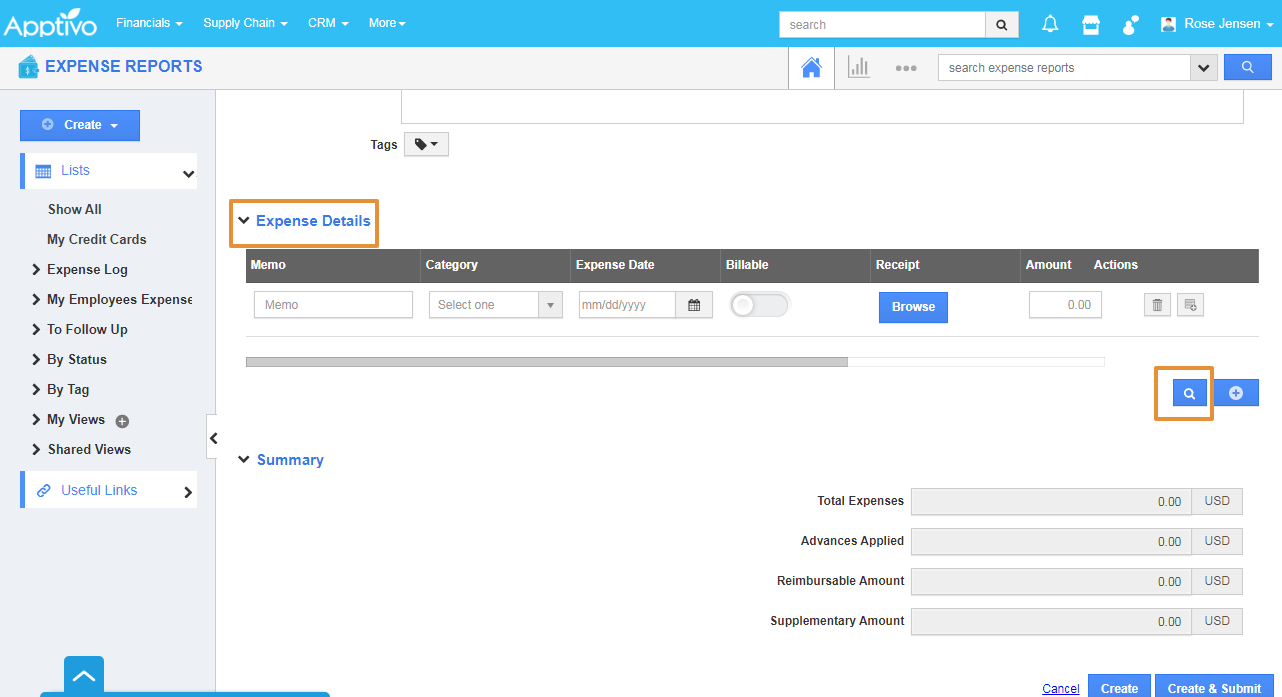Click the Memo input field
Image resolution: width=1282 pixels, height=697 pixels.
pos(333,305)
